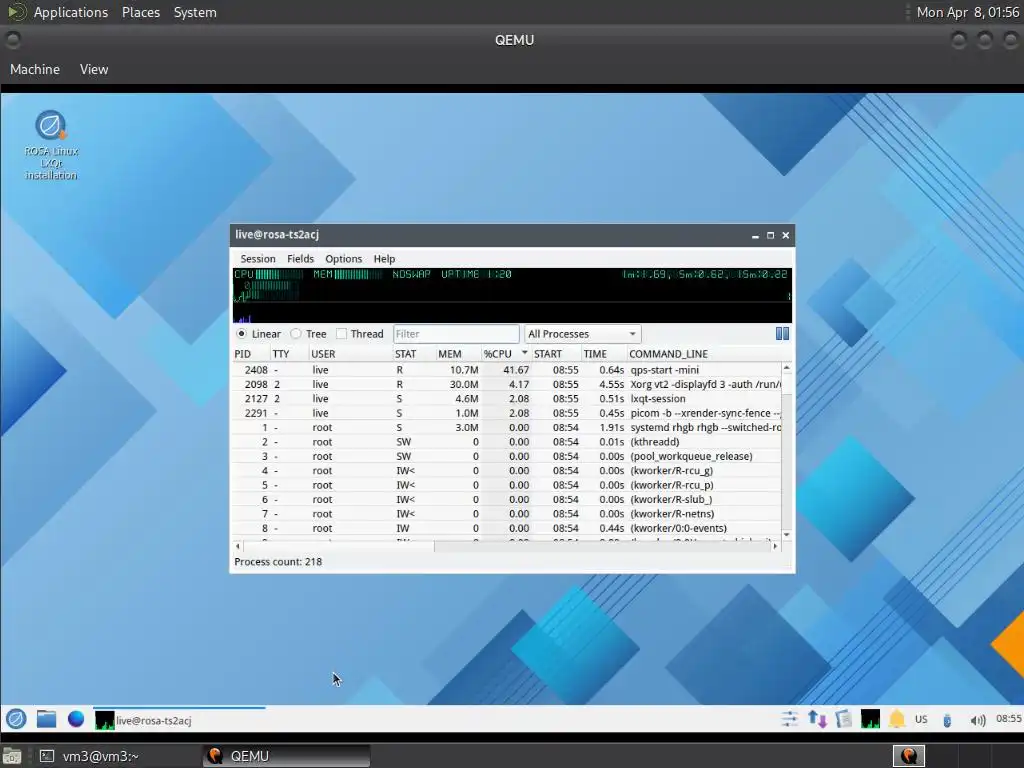Select live@rosa-ts2acj taskbar entry
Viewport: 1024px width, 768px height.
pos(179,720)
